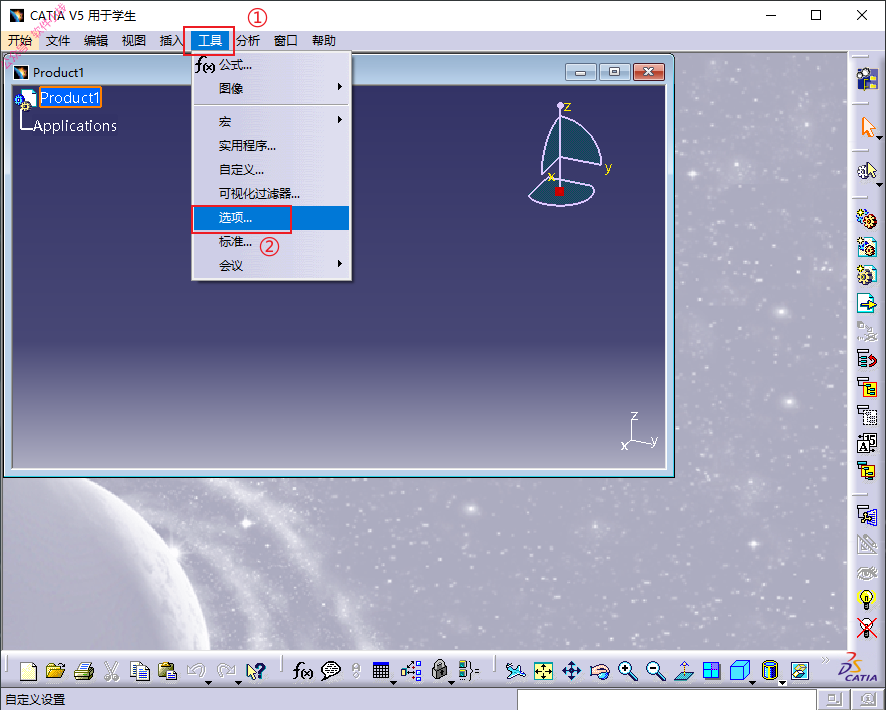
Task: Click the Fit All In icon
Action: (543, 671)
